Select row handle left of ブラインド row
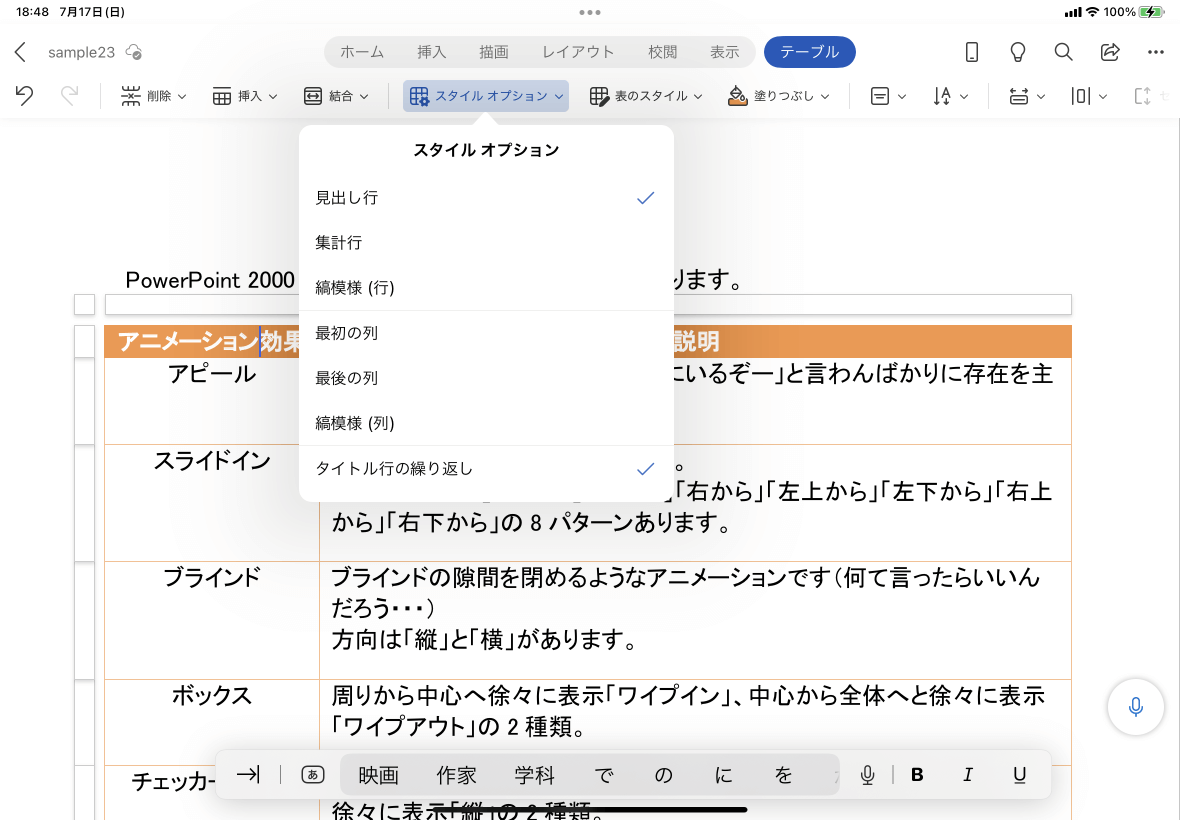 84,621
